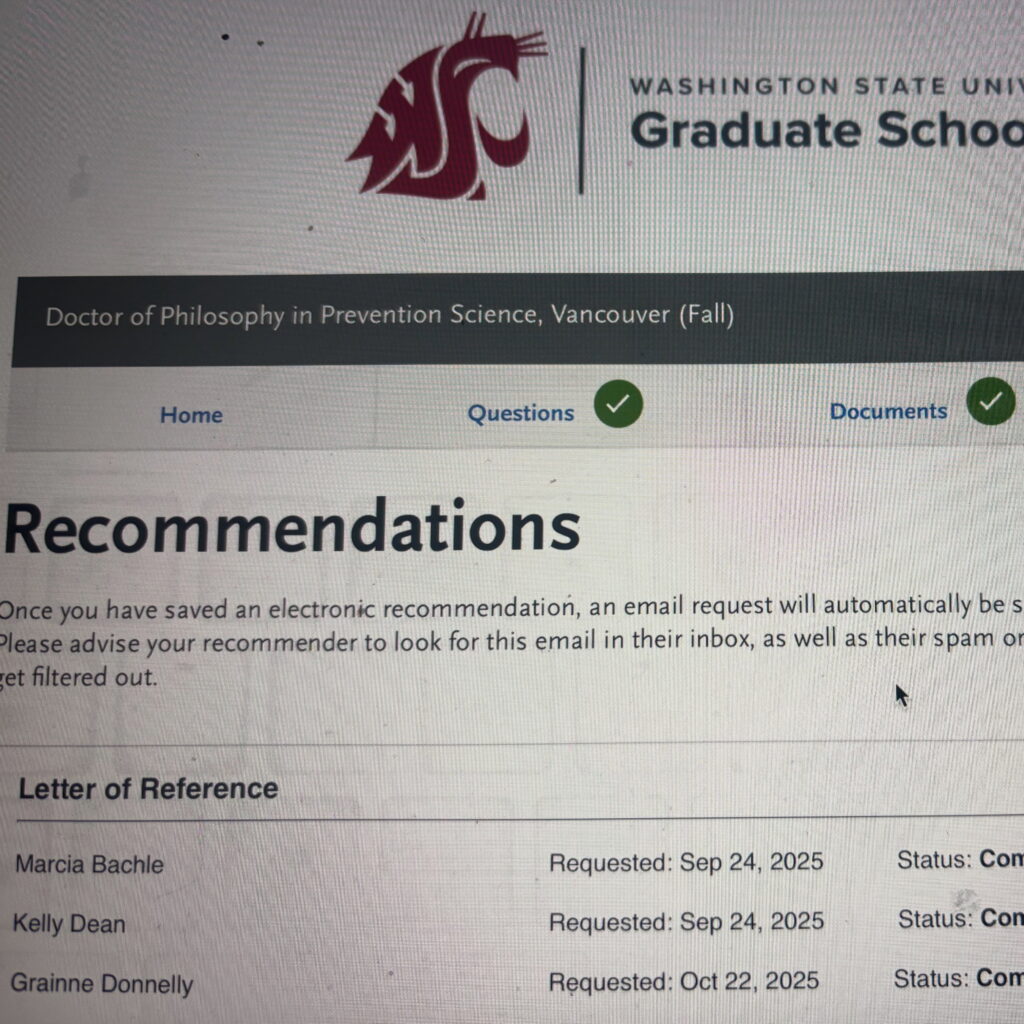This screenshot has height=1024, width=1024.
Task: Go to the Documents tab
Action: tap(888, 411)
